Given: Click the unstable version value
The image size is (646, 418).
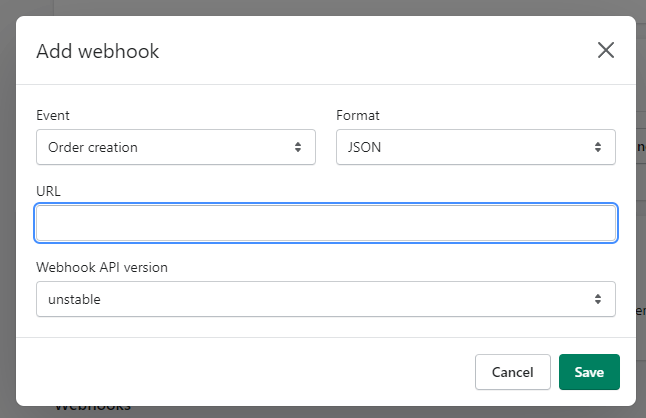Looking at the screenshot, I should [74, 299].
